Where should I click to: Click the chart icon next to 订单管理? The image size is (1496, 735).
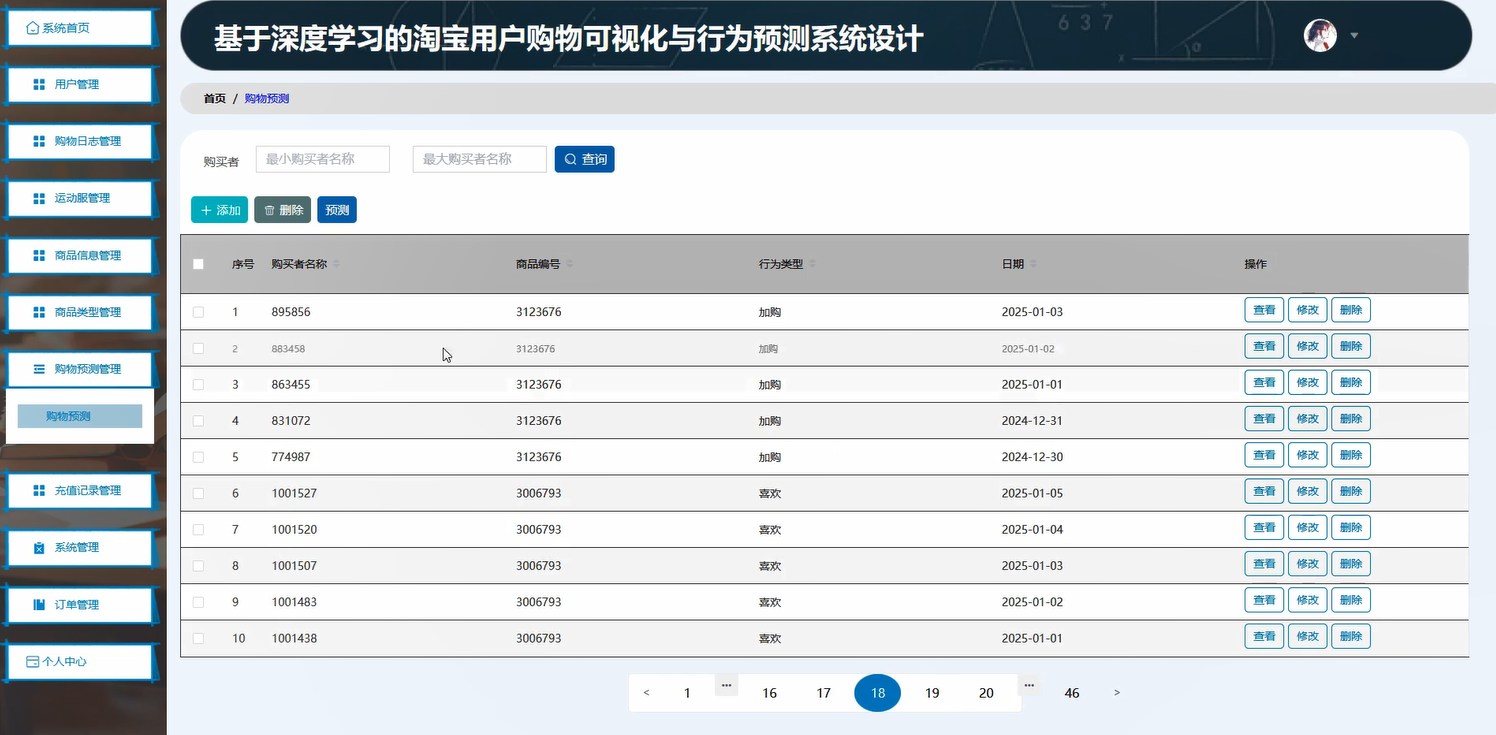pos(39,605)
